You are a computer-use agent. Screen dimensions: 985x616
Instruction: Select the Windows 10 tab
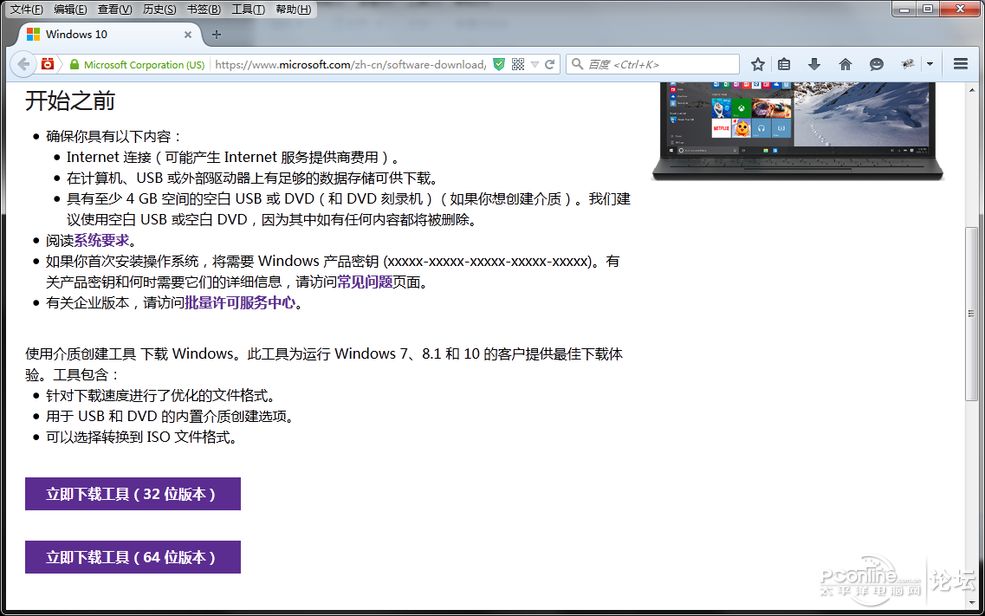pos(108,35)
